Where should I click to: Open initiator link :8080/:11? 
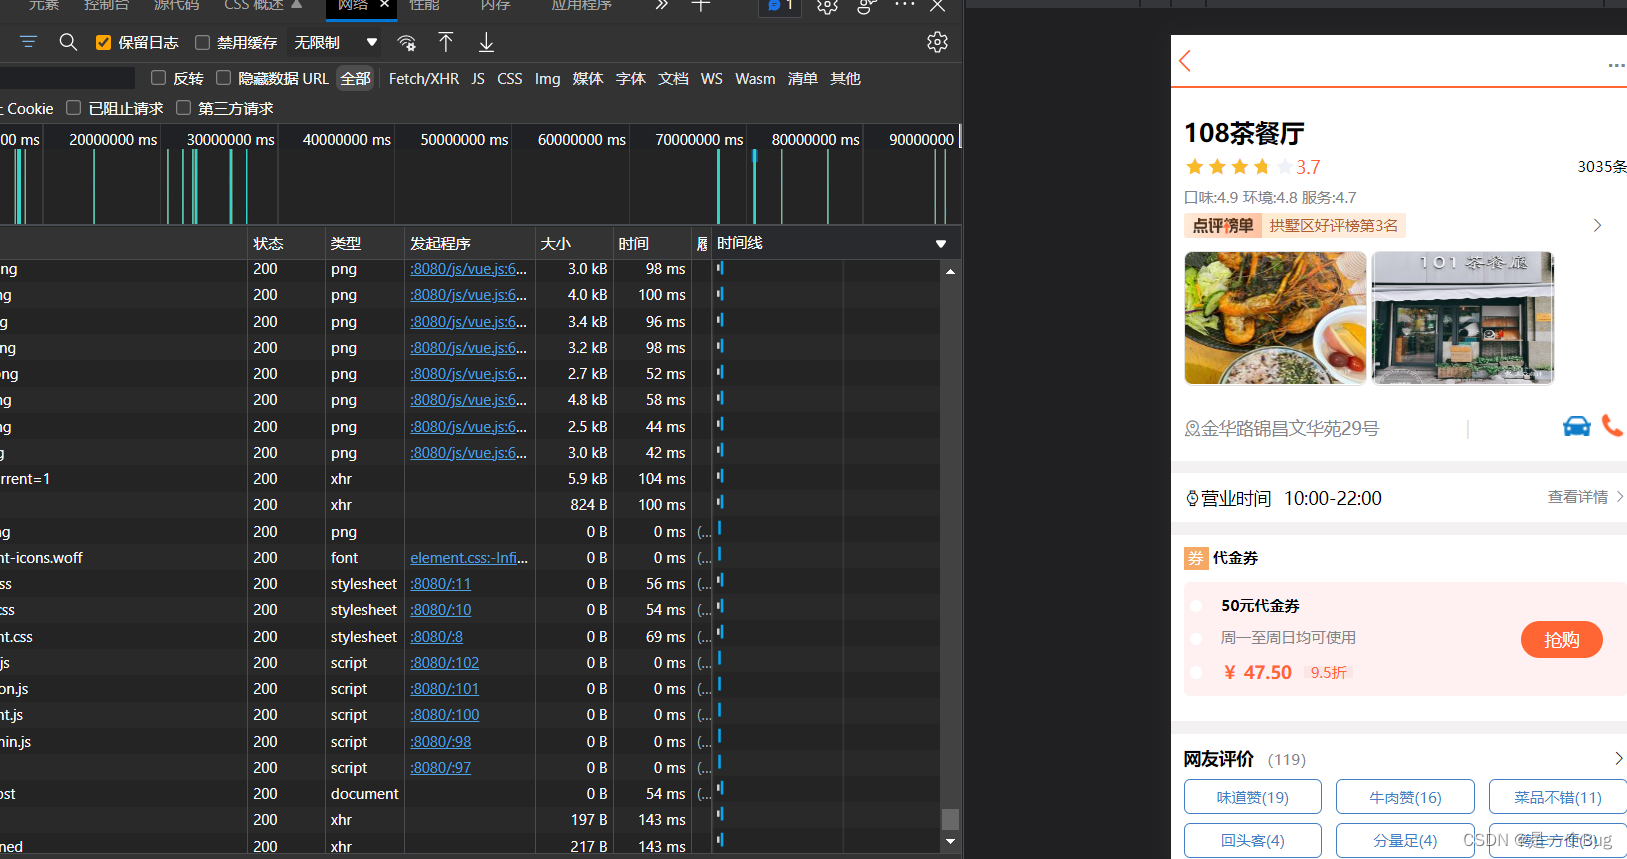coord(441,584)
